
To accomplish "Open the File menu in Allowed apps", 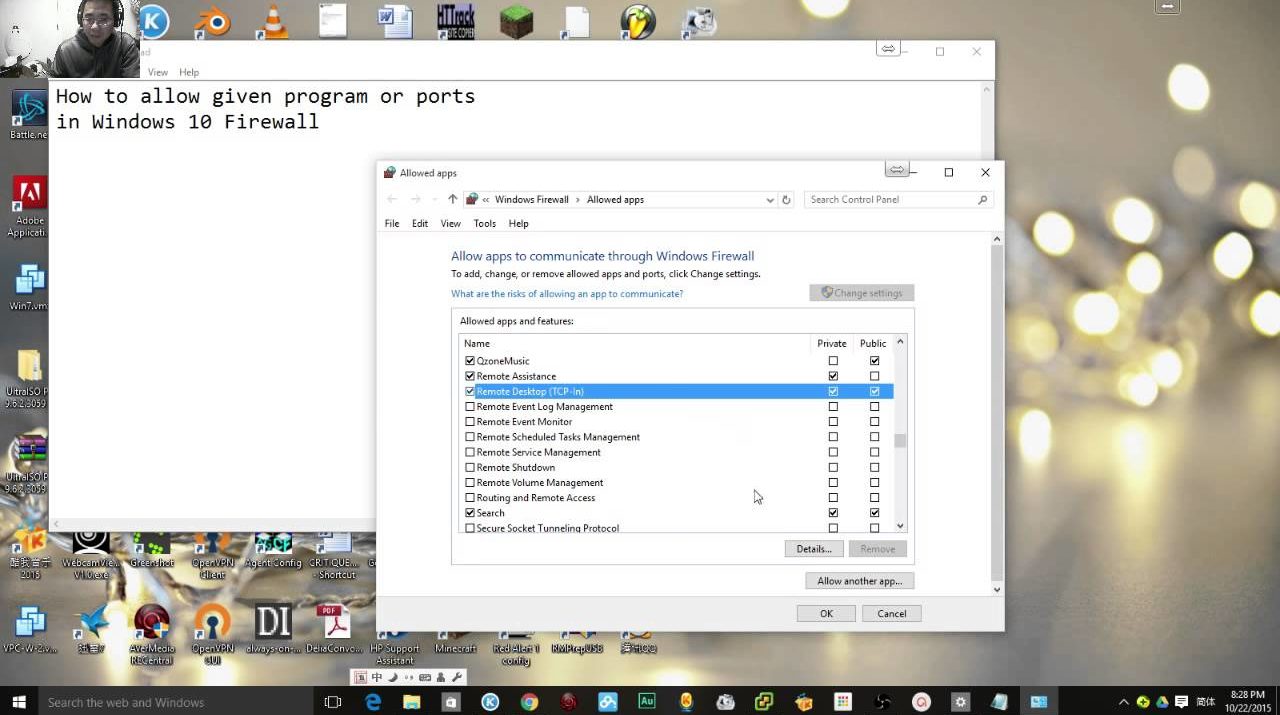I will [392, 224].
